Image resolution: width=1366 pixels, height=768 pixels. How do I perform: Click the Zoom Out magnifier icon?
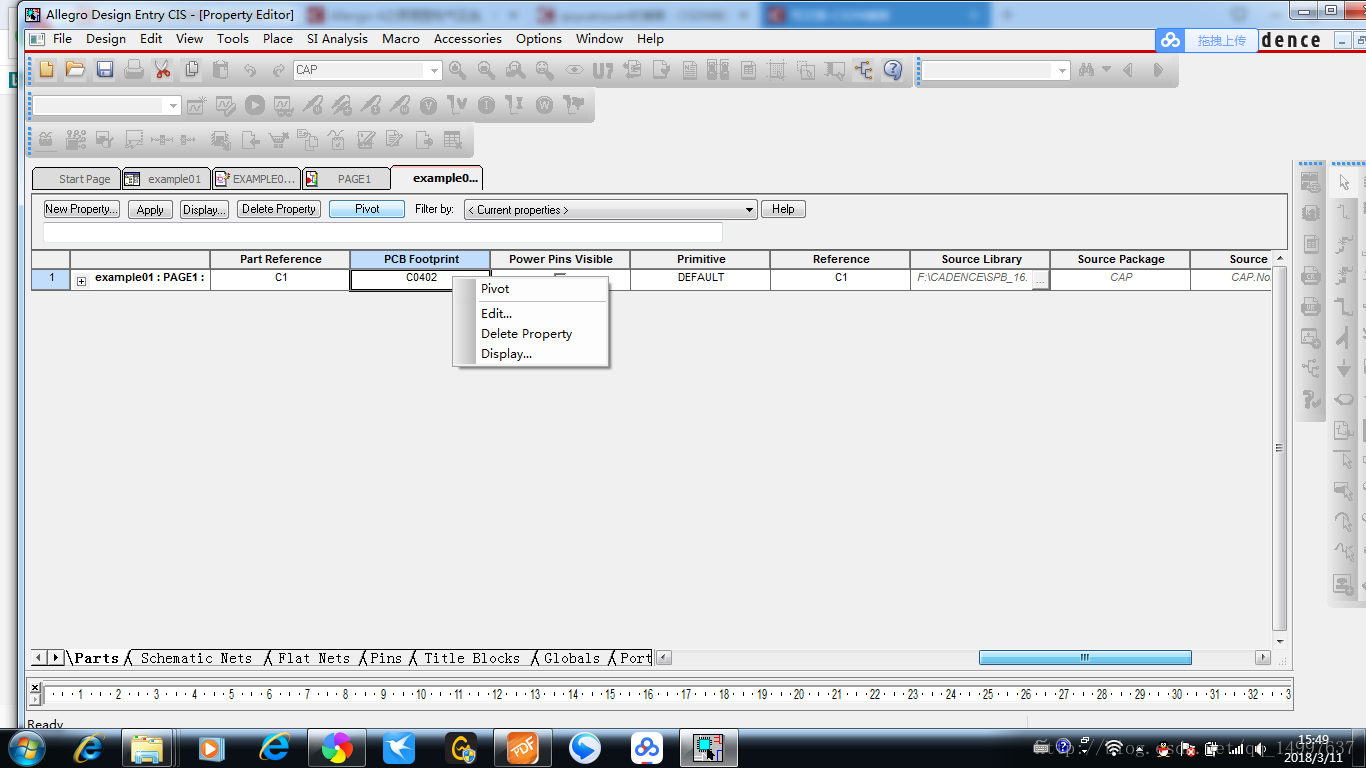pos(486,70)
